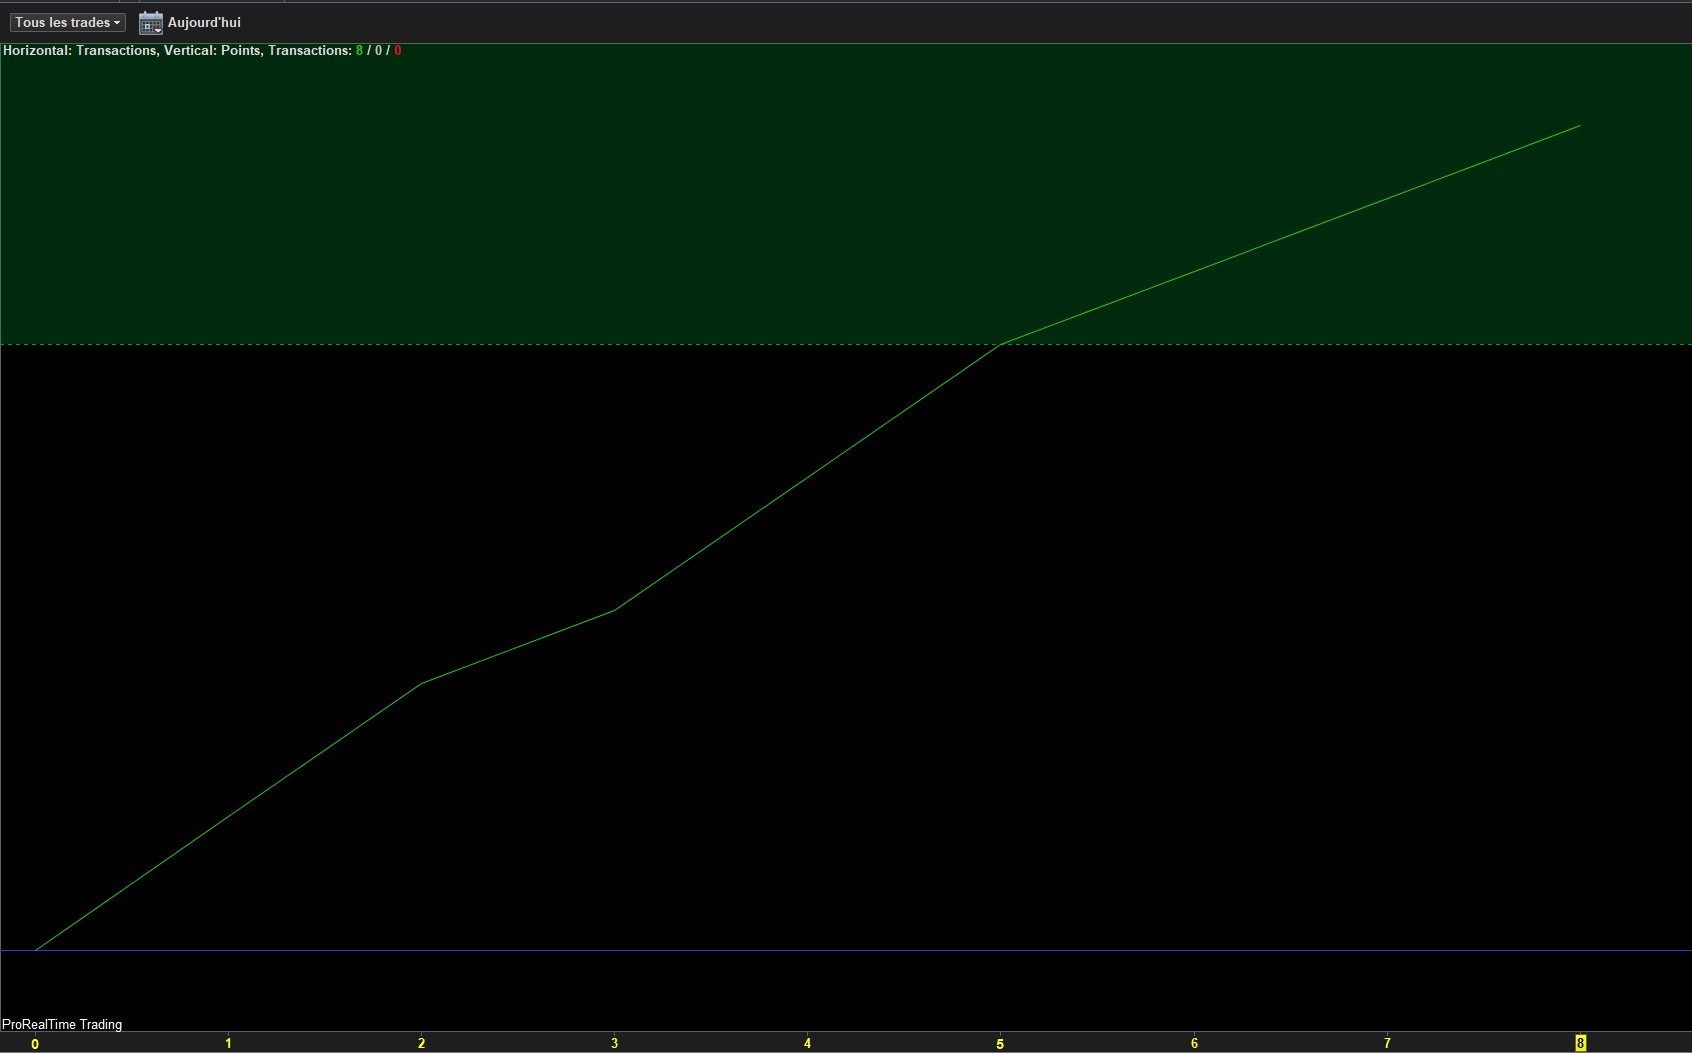Click transaction 3 on the horizontal axis
The height and width of the screenshot is (1053, 1692).
coord(614,1043)
